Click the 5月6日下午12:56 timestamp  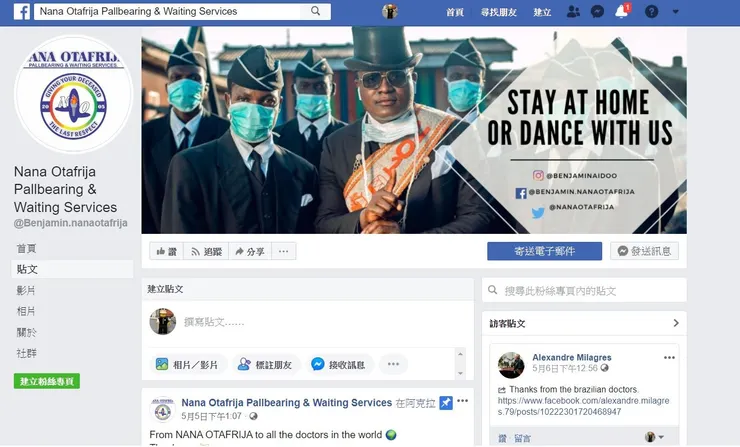(565, 368)
